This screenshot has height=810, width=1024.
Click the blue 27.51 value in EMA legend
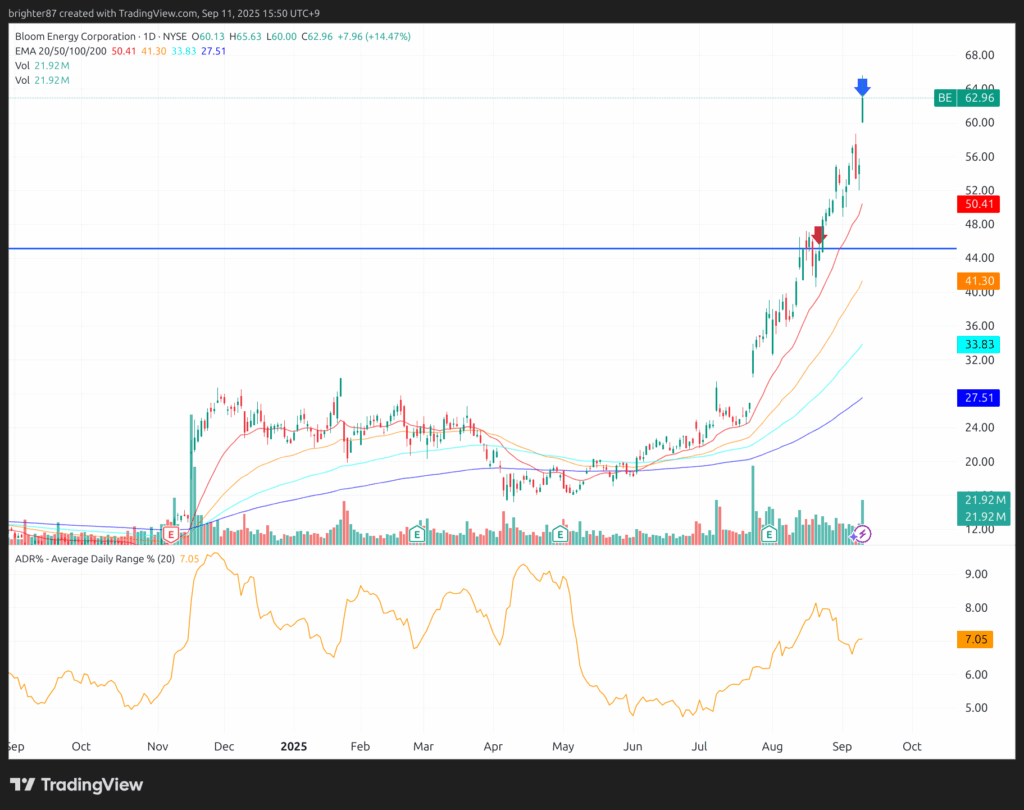tap(214, 51)
